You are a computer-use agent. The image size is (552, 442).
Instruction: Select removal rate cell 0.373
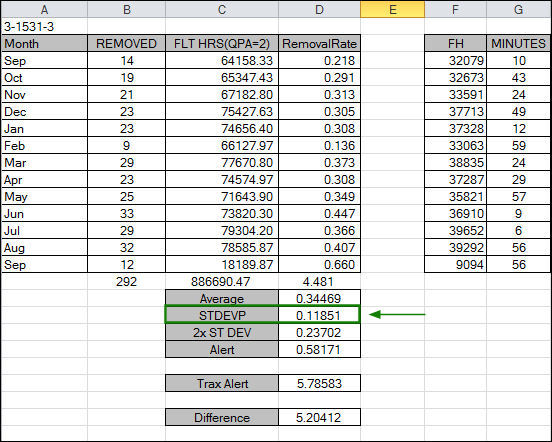point(319,163)
